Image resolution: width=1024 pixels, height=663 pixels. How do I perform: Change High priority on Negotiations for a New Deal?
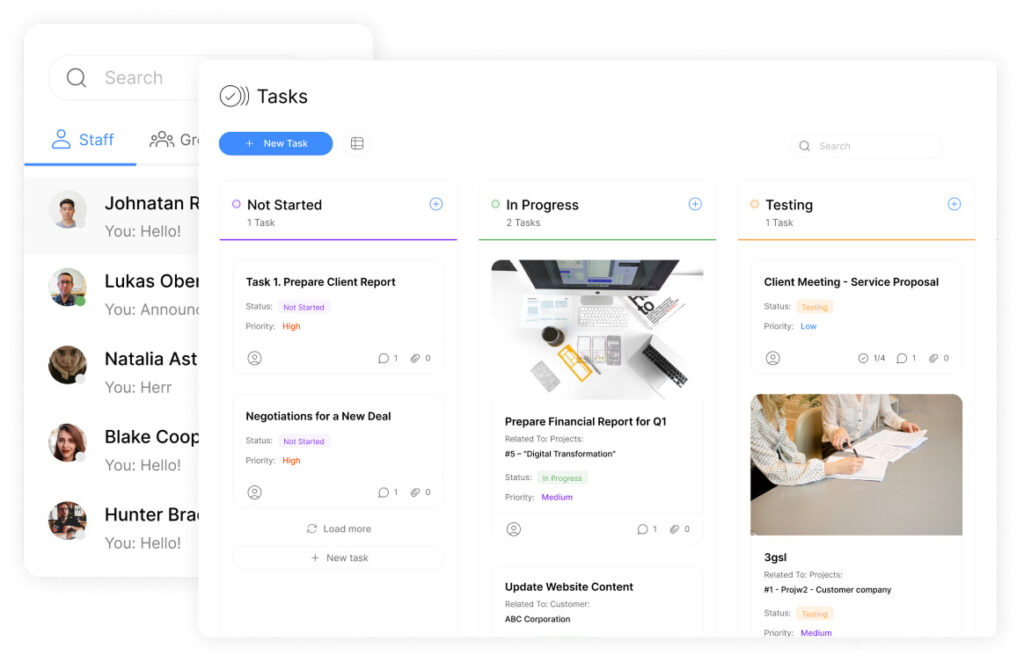tap(291, 461)
